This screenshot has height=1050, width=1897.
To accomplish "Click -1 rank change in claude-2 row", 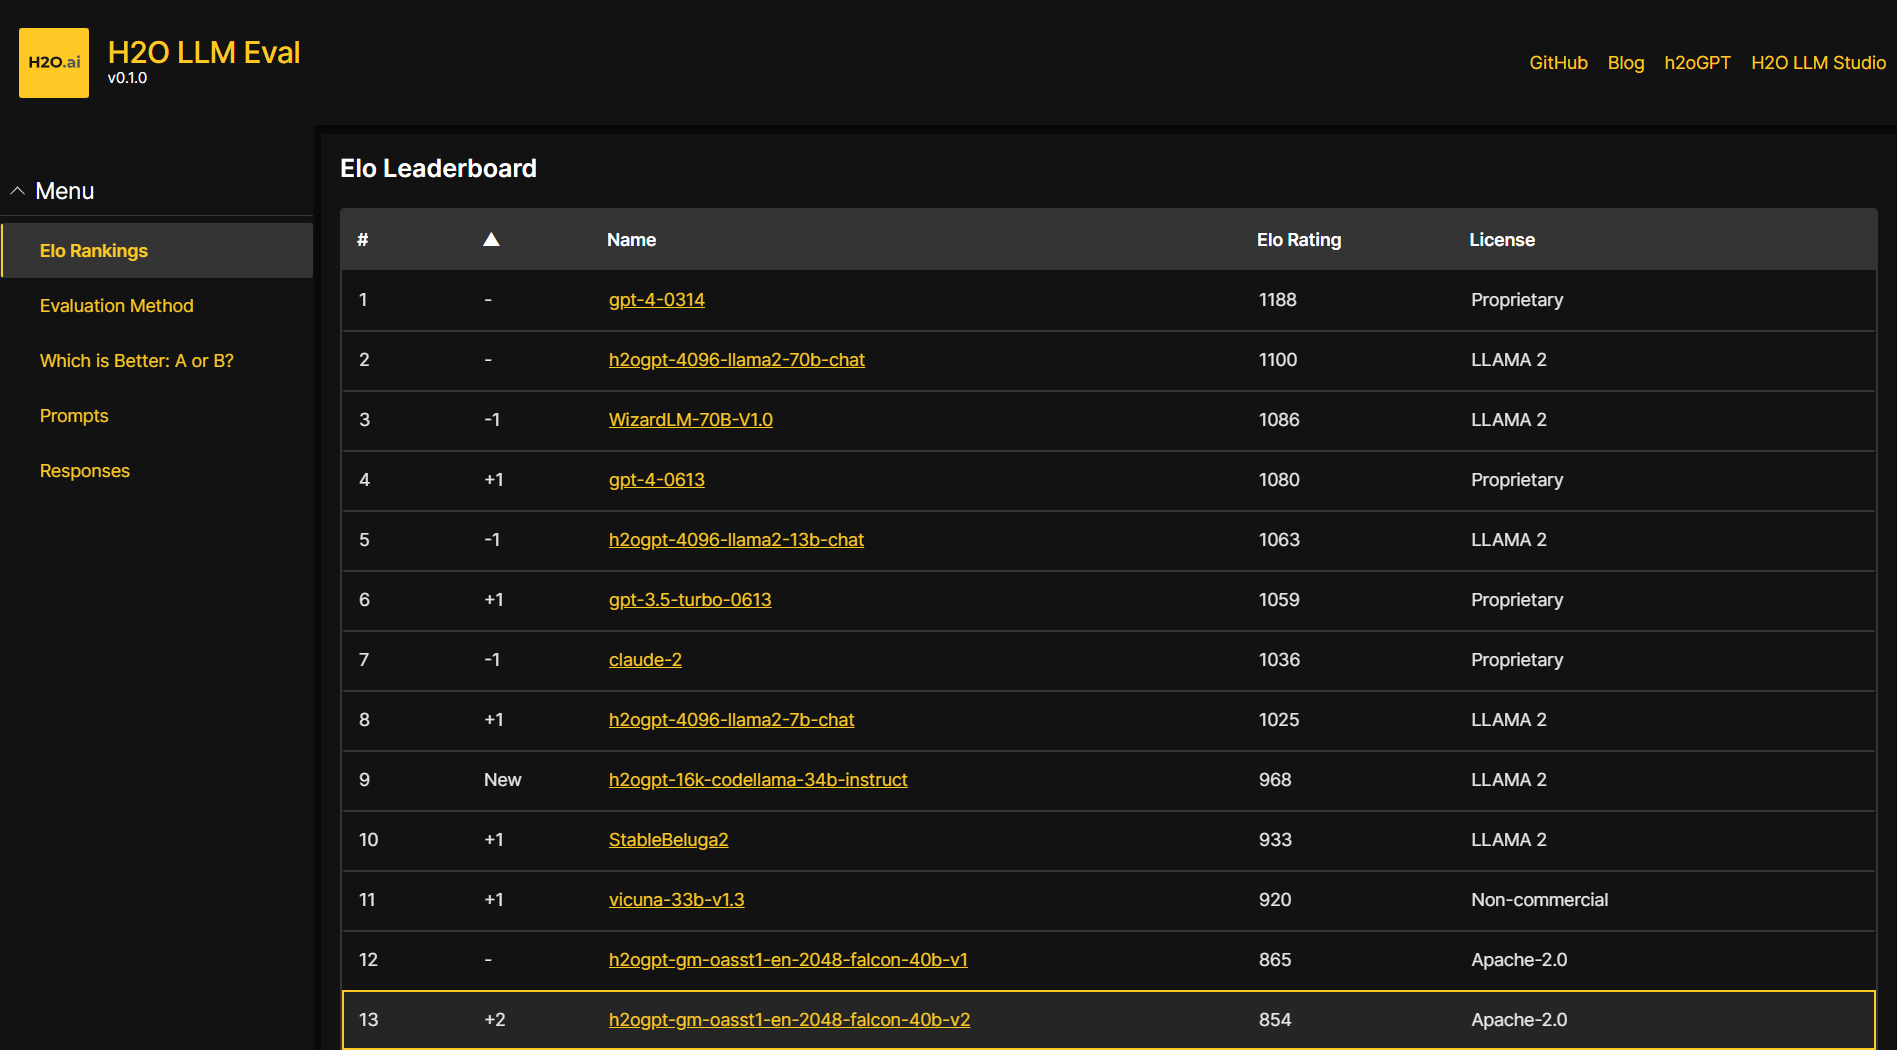I will pyautogui.click(x=492, y=660).
